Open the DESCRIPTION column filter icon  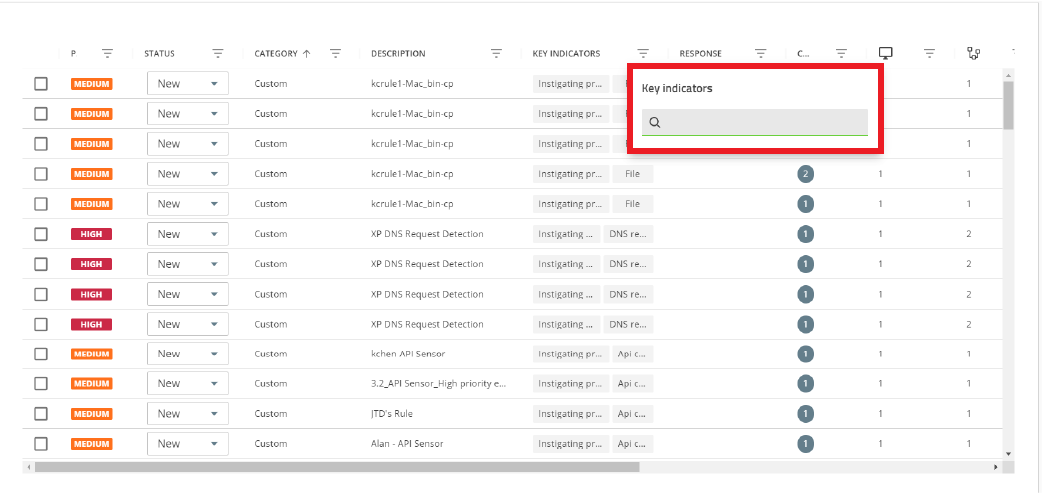click(x=496, y=54)
